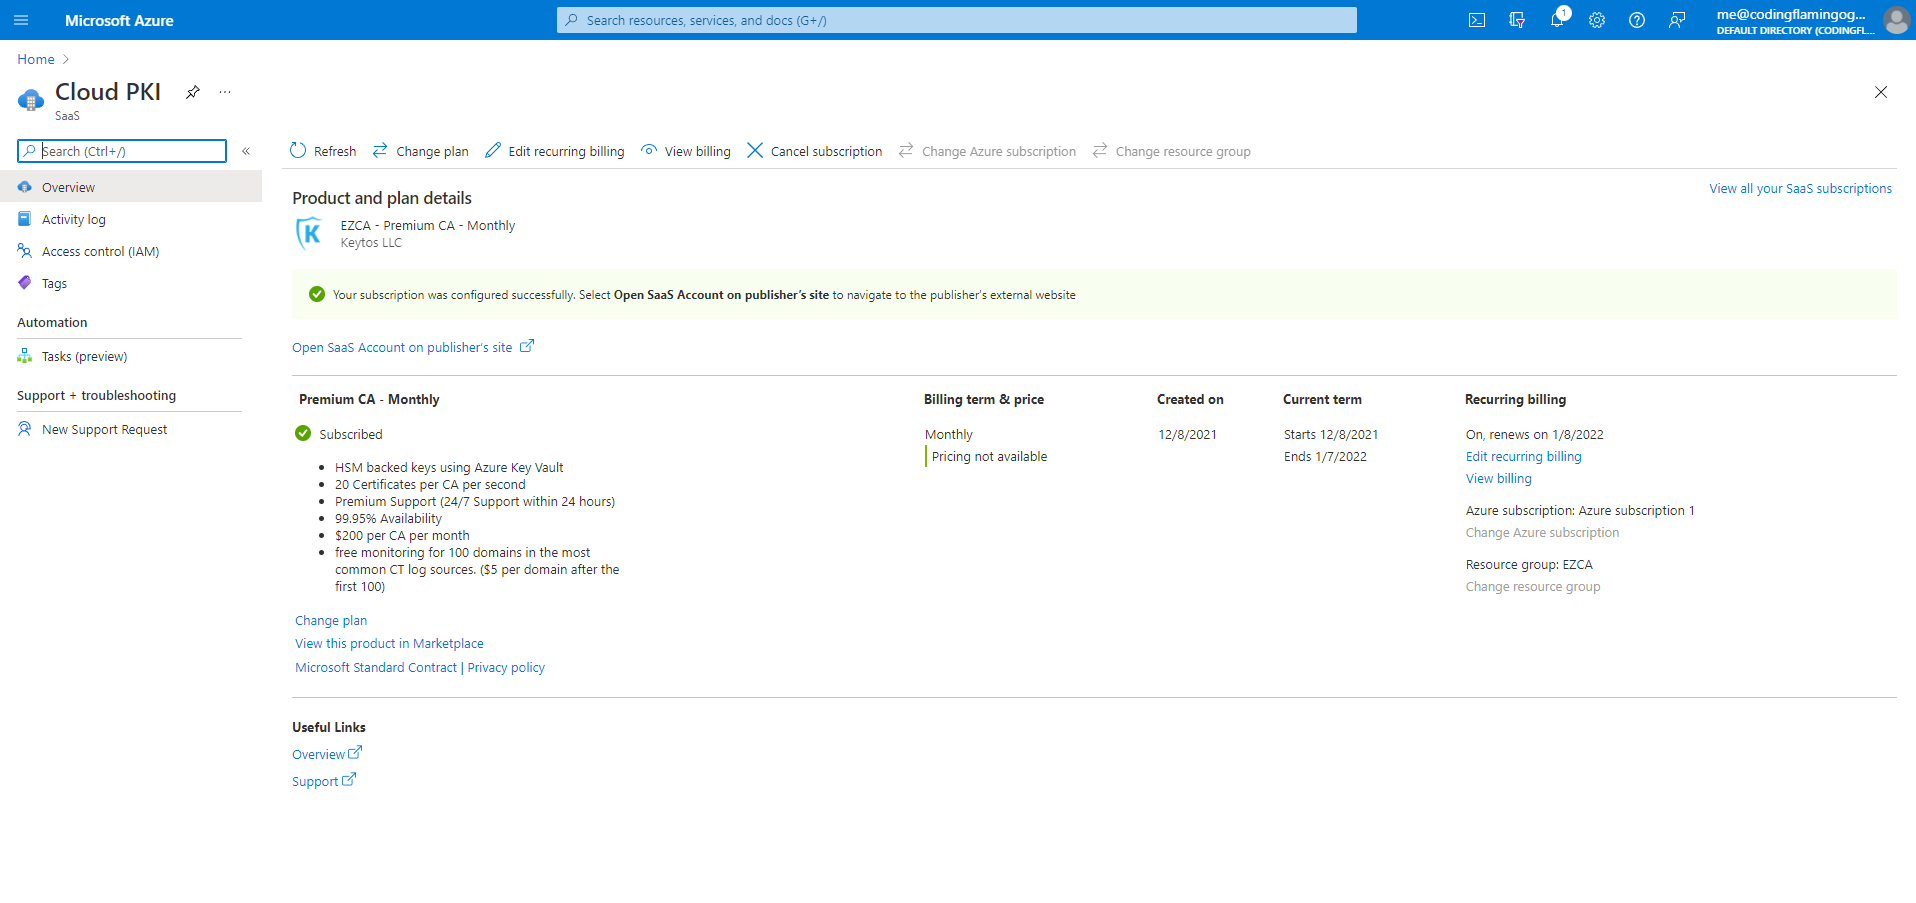Open the hamburger portal menu
Screen dimensions: 1916x903
tap(21, 20)
